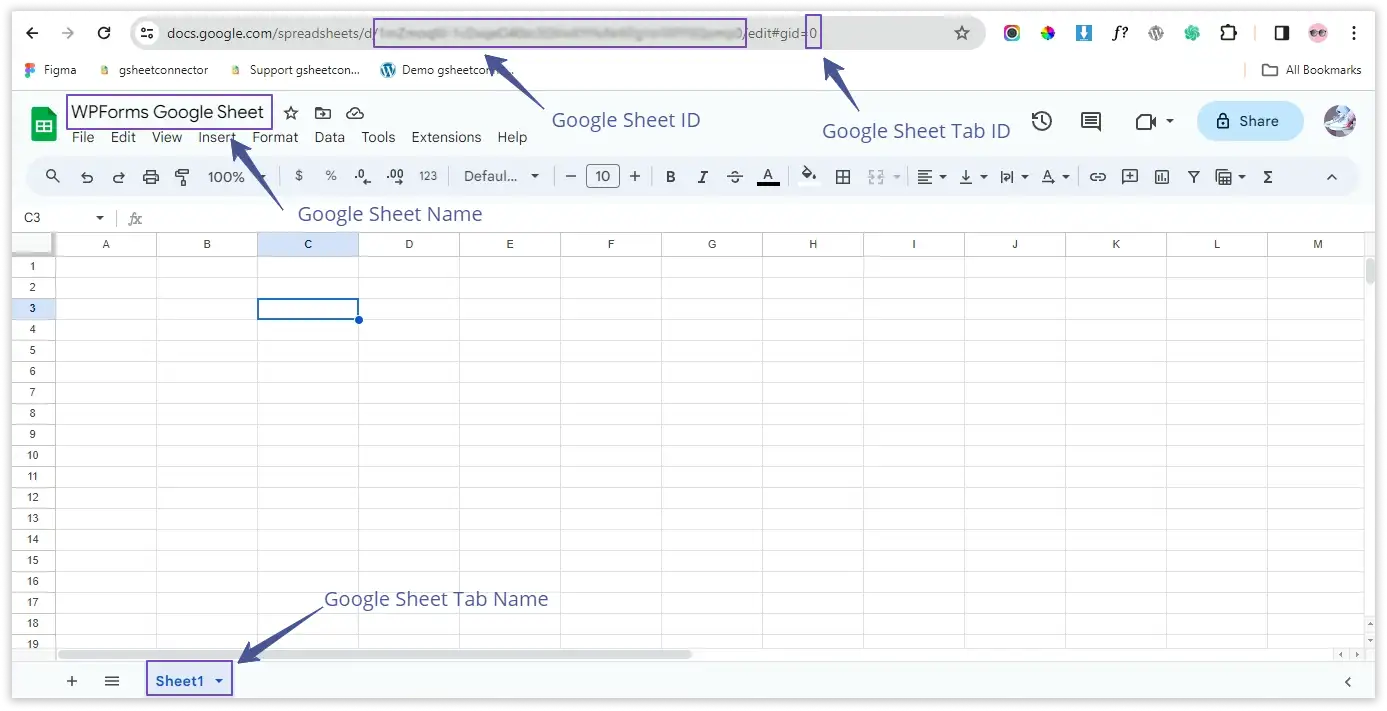Open the Extensions menu
This screenshot has height=711, width=1387.
(x=446, y=137)
